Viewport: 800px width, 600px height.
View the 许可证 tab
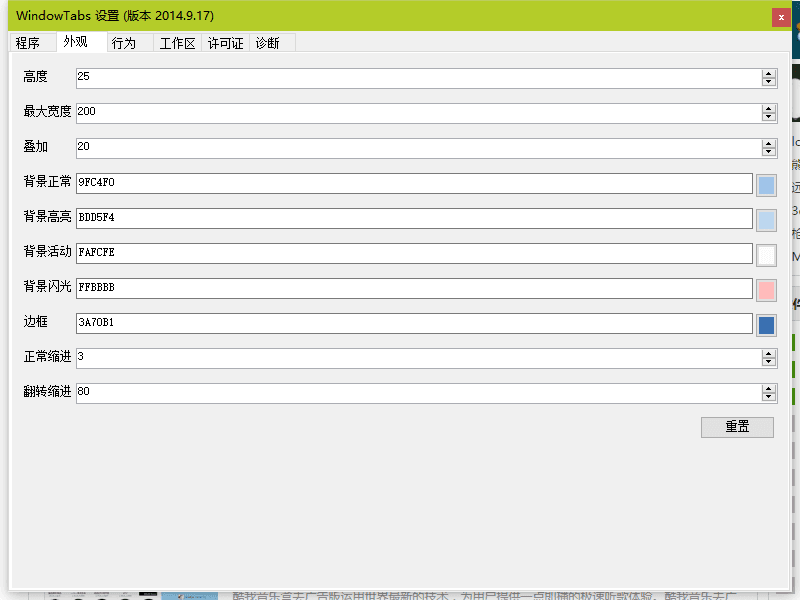pyautogui.click(x=225, y=42)
